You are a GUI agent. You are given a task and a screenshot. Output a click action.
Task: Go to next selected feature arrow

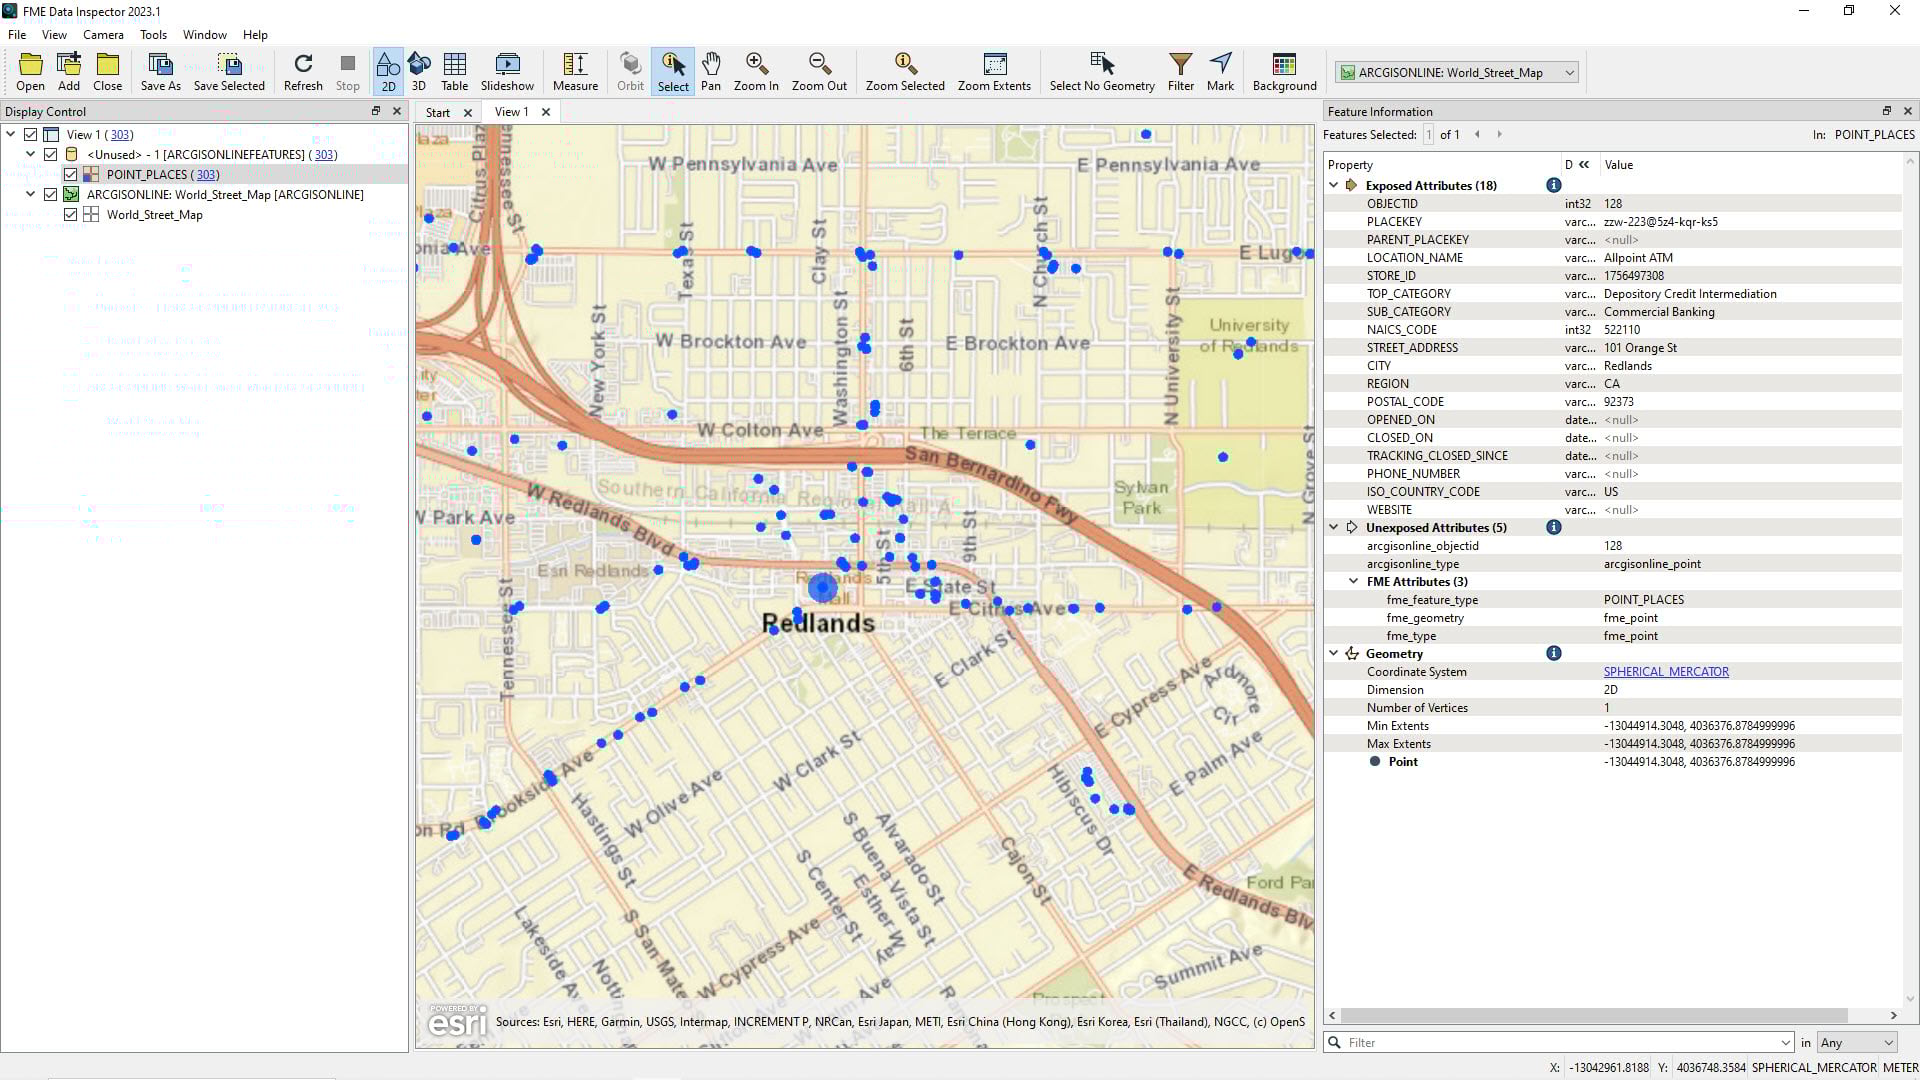pos(1499,134)
